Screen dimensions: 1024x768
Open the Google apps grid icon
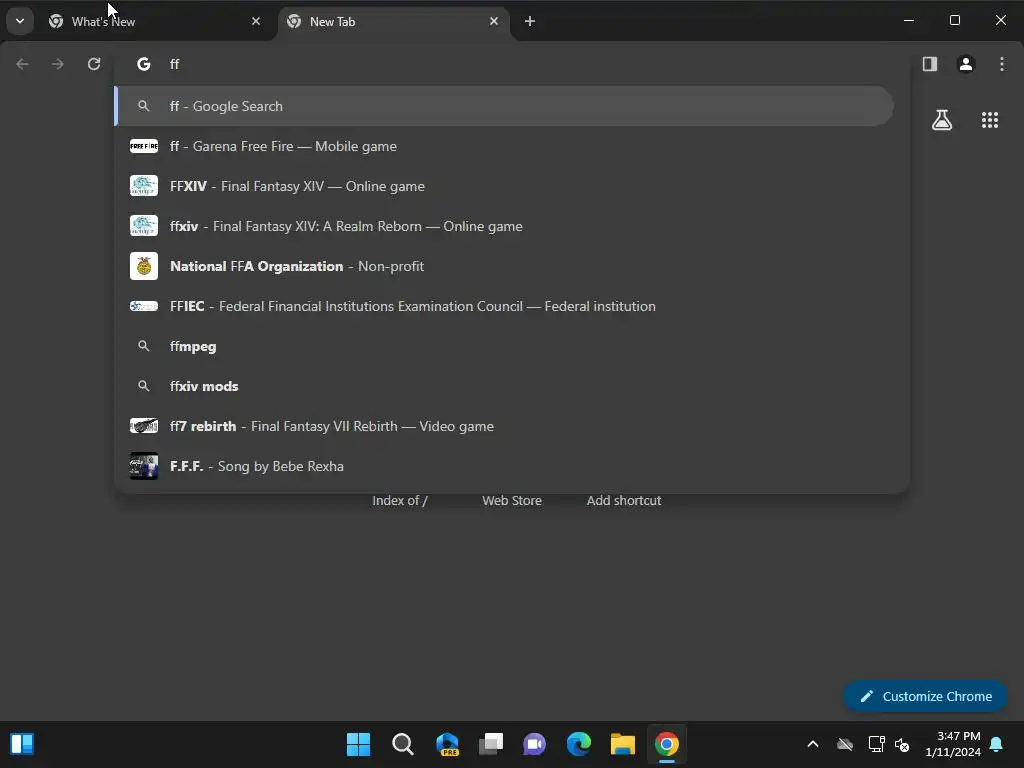pyautogui.click(x=990, y=120)
